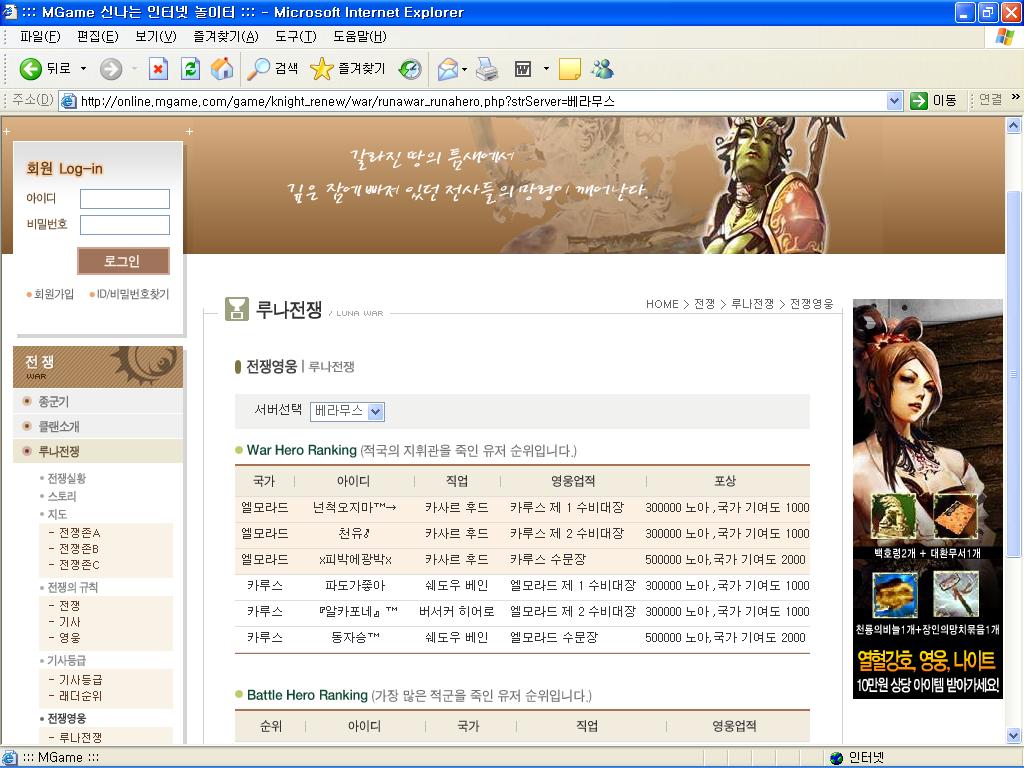Open 전쟁존A map link
Image resolution: width=1024 pixels, height=768 pixels.
(x=79, y=533)
